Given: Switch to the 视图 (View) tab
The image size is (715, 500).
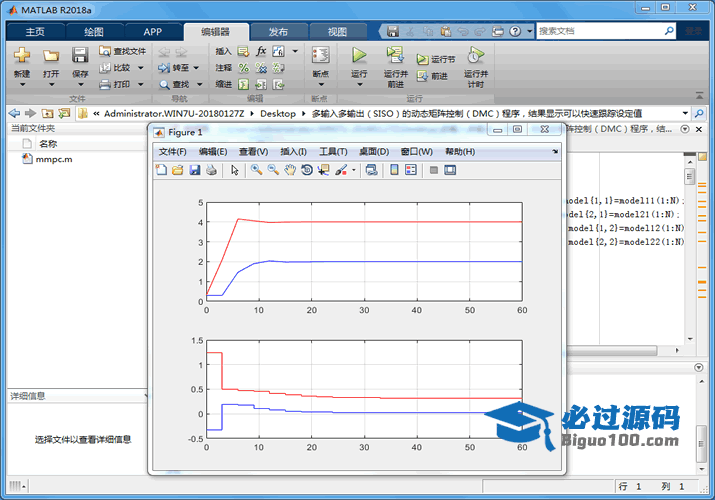Looking at the screenshot, I should point(337,31).
